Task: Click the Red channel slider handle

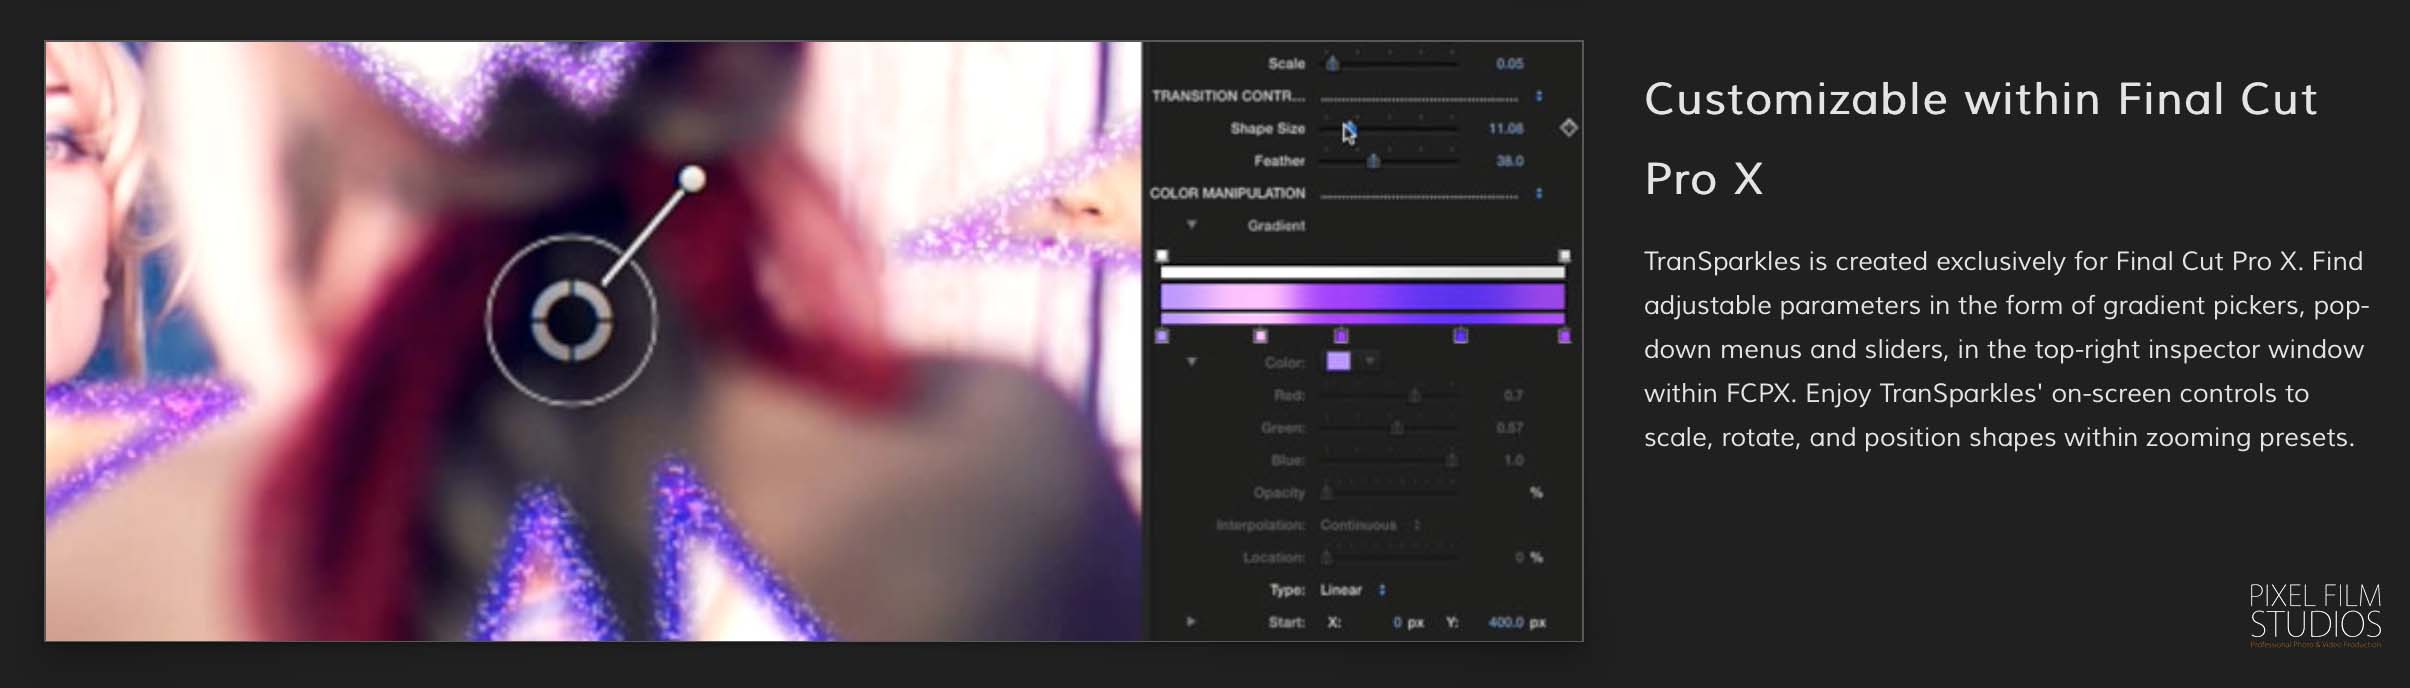Action: pyautogui.click(x=1414, y=396)
